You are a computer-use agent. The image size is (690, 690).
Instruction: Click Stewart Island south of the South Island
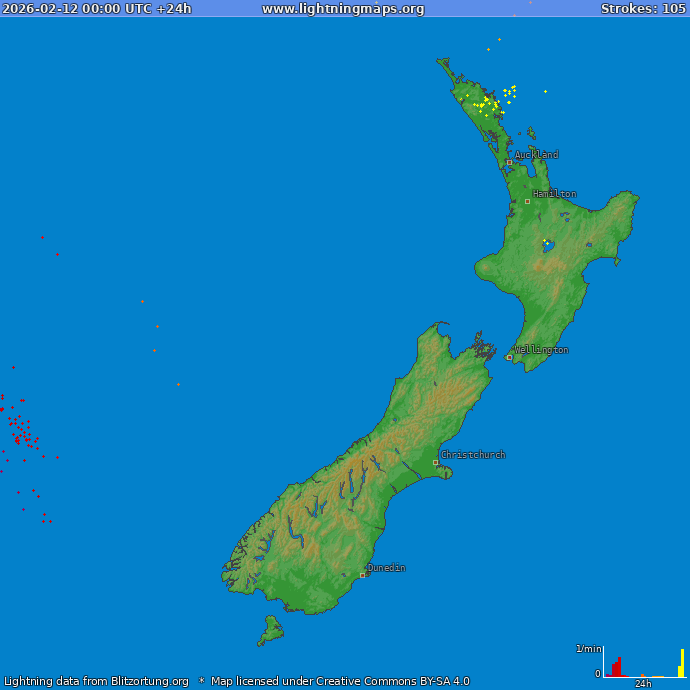click(270, 630)
